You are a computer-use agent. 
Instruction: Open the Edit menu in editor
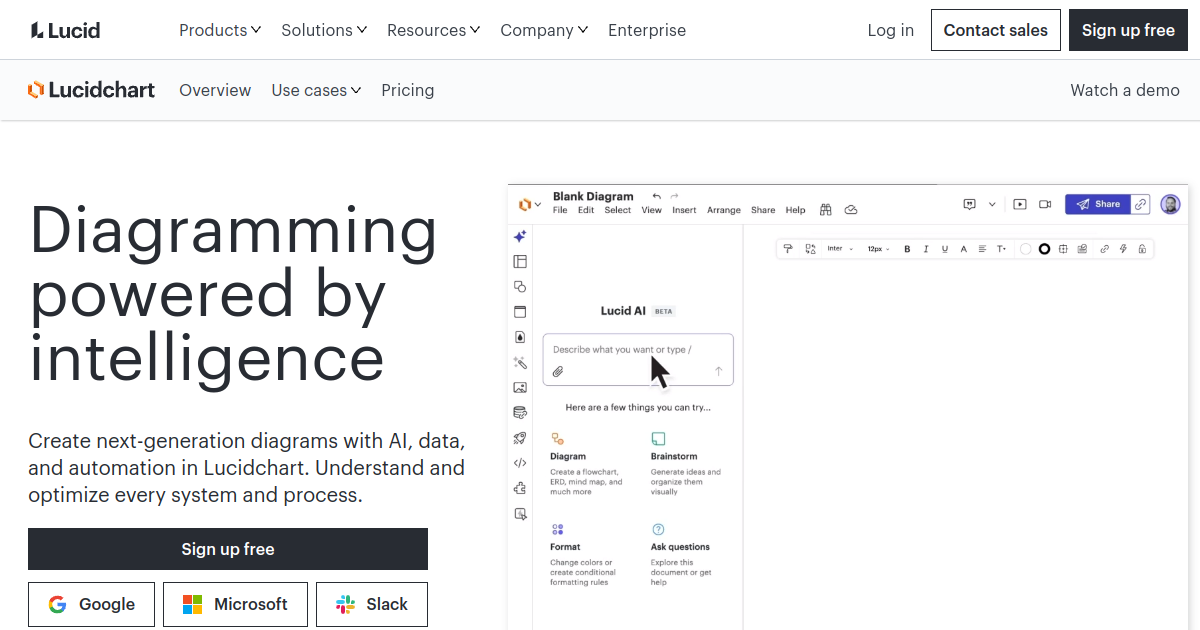586,210
